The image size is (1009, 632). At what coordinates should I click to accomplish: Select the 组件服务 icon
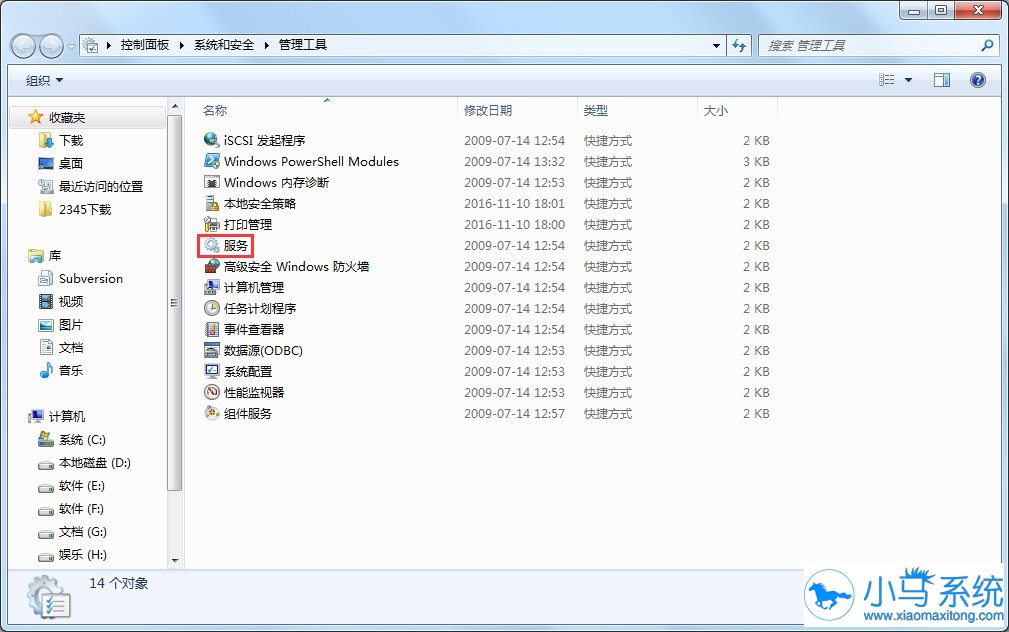211,413
